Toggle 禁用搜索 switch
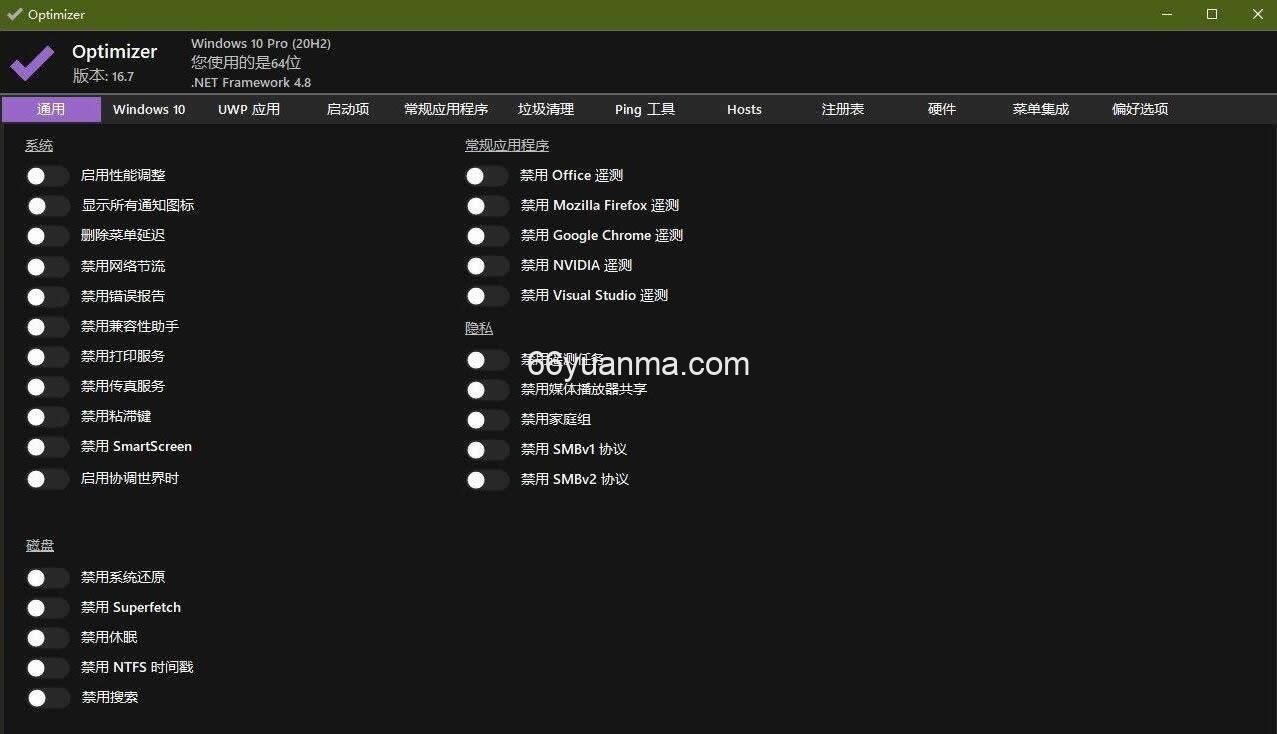 coord(47,697)
